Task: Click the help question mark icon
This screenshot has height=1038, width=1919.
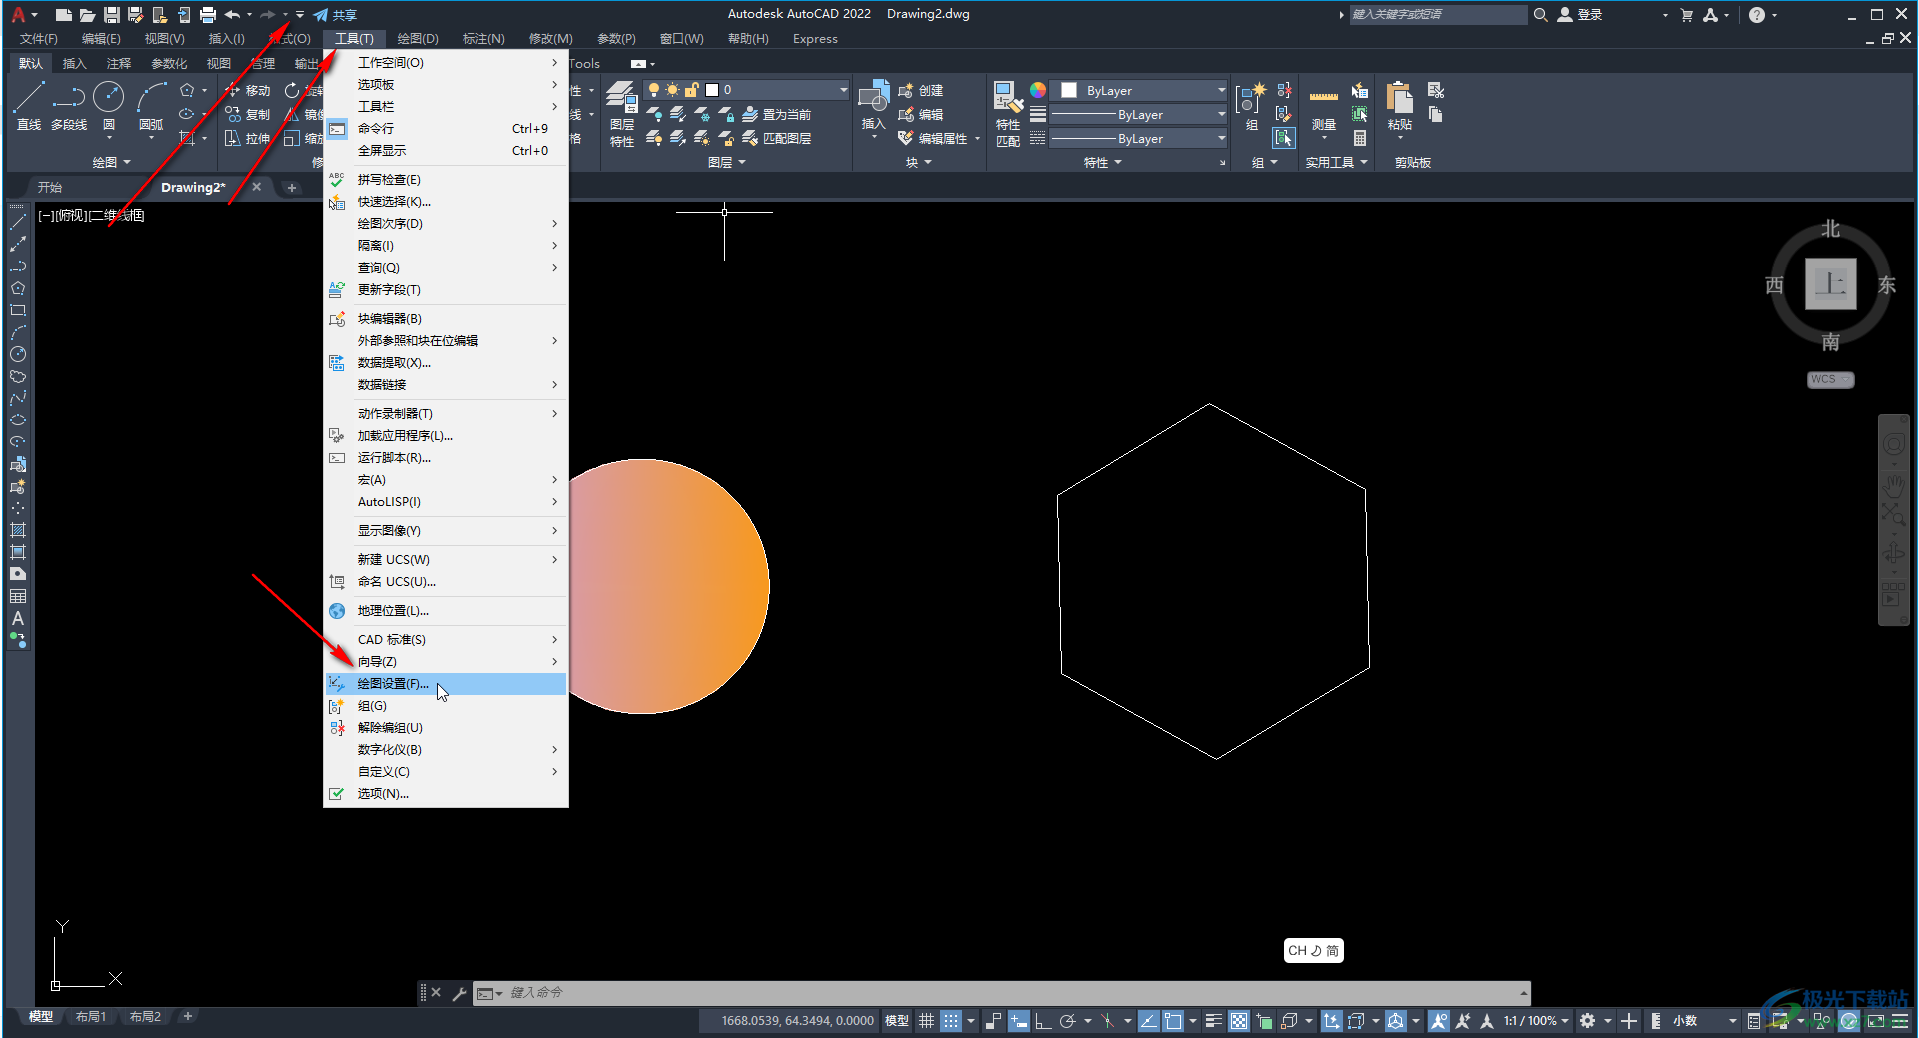Action: 1757,14
